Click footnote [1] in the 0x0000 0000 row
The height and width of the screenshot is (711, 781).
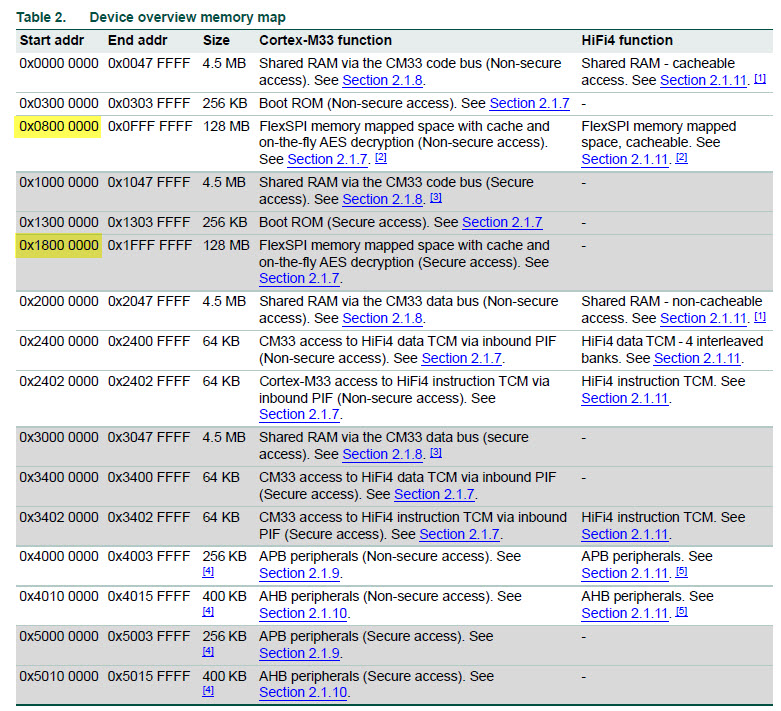(x=760, y=79)
